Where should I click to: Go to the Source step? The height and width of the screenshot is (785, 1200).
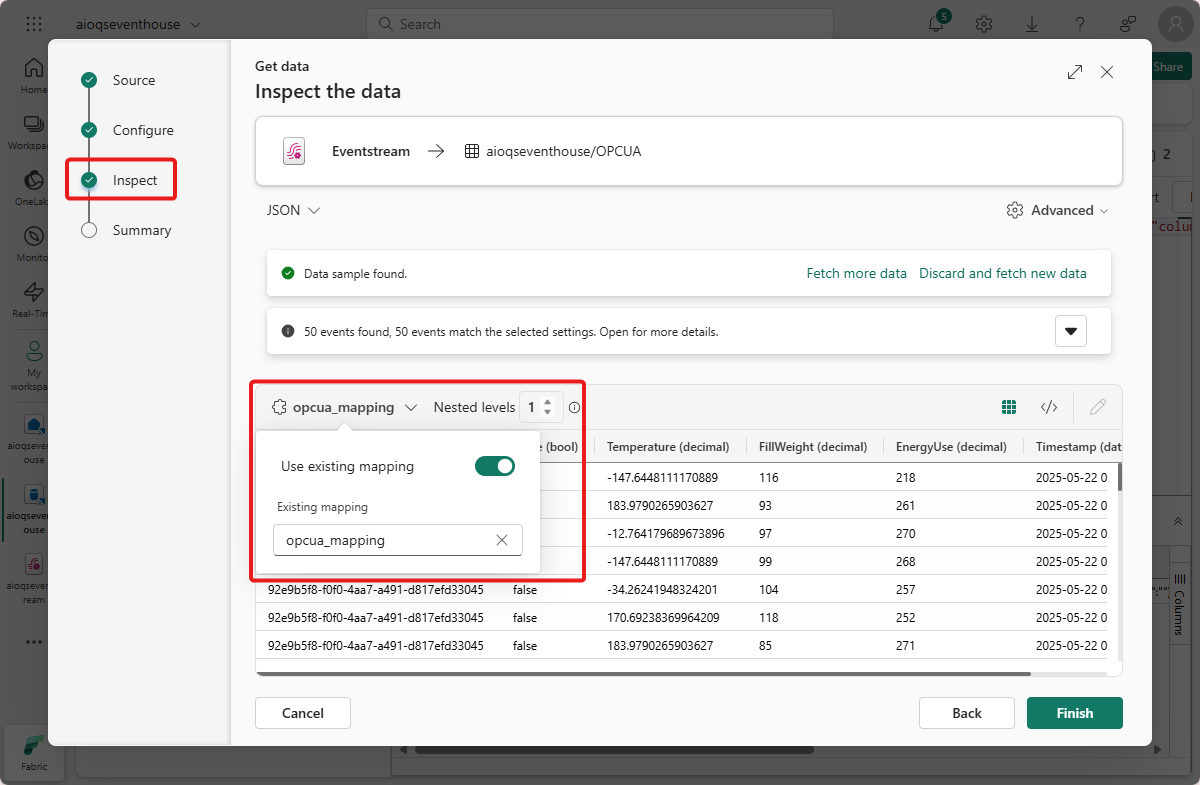(x=133, y=80)
